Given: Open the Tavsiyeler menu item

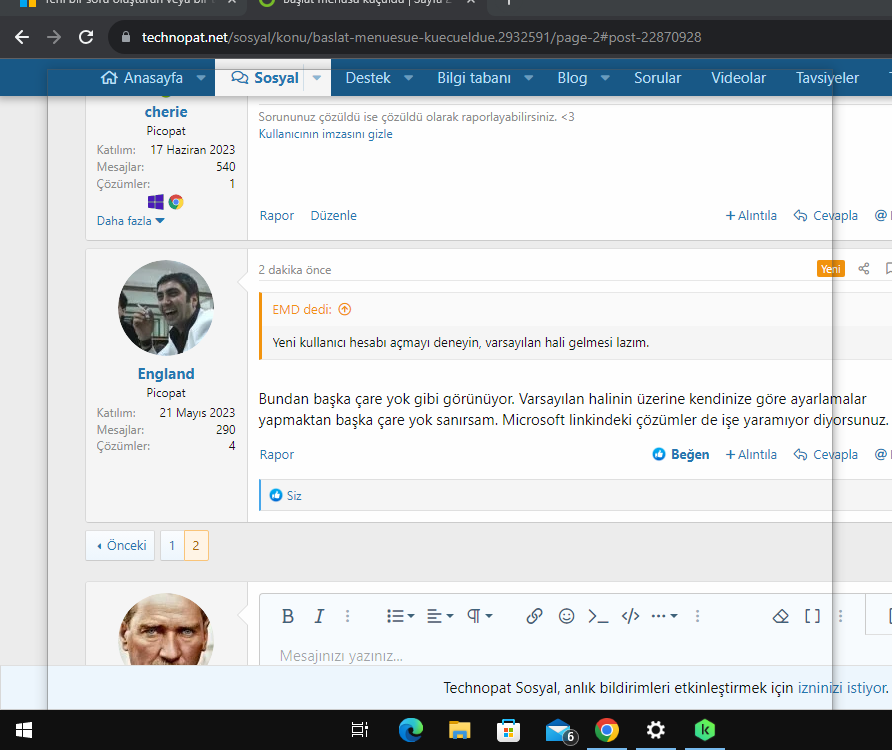Looking at the screenshot, I should 827,78.
